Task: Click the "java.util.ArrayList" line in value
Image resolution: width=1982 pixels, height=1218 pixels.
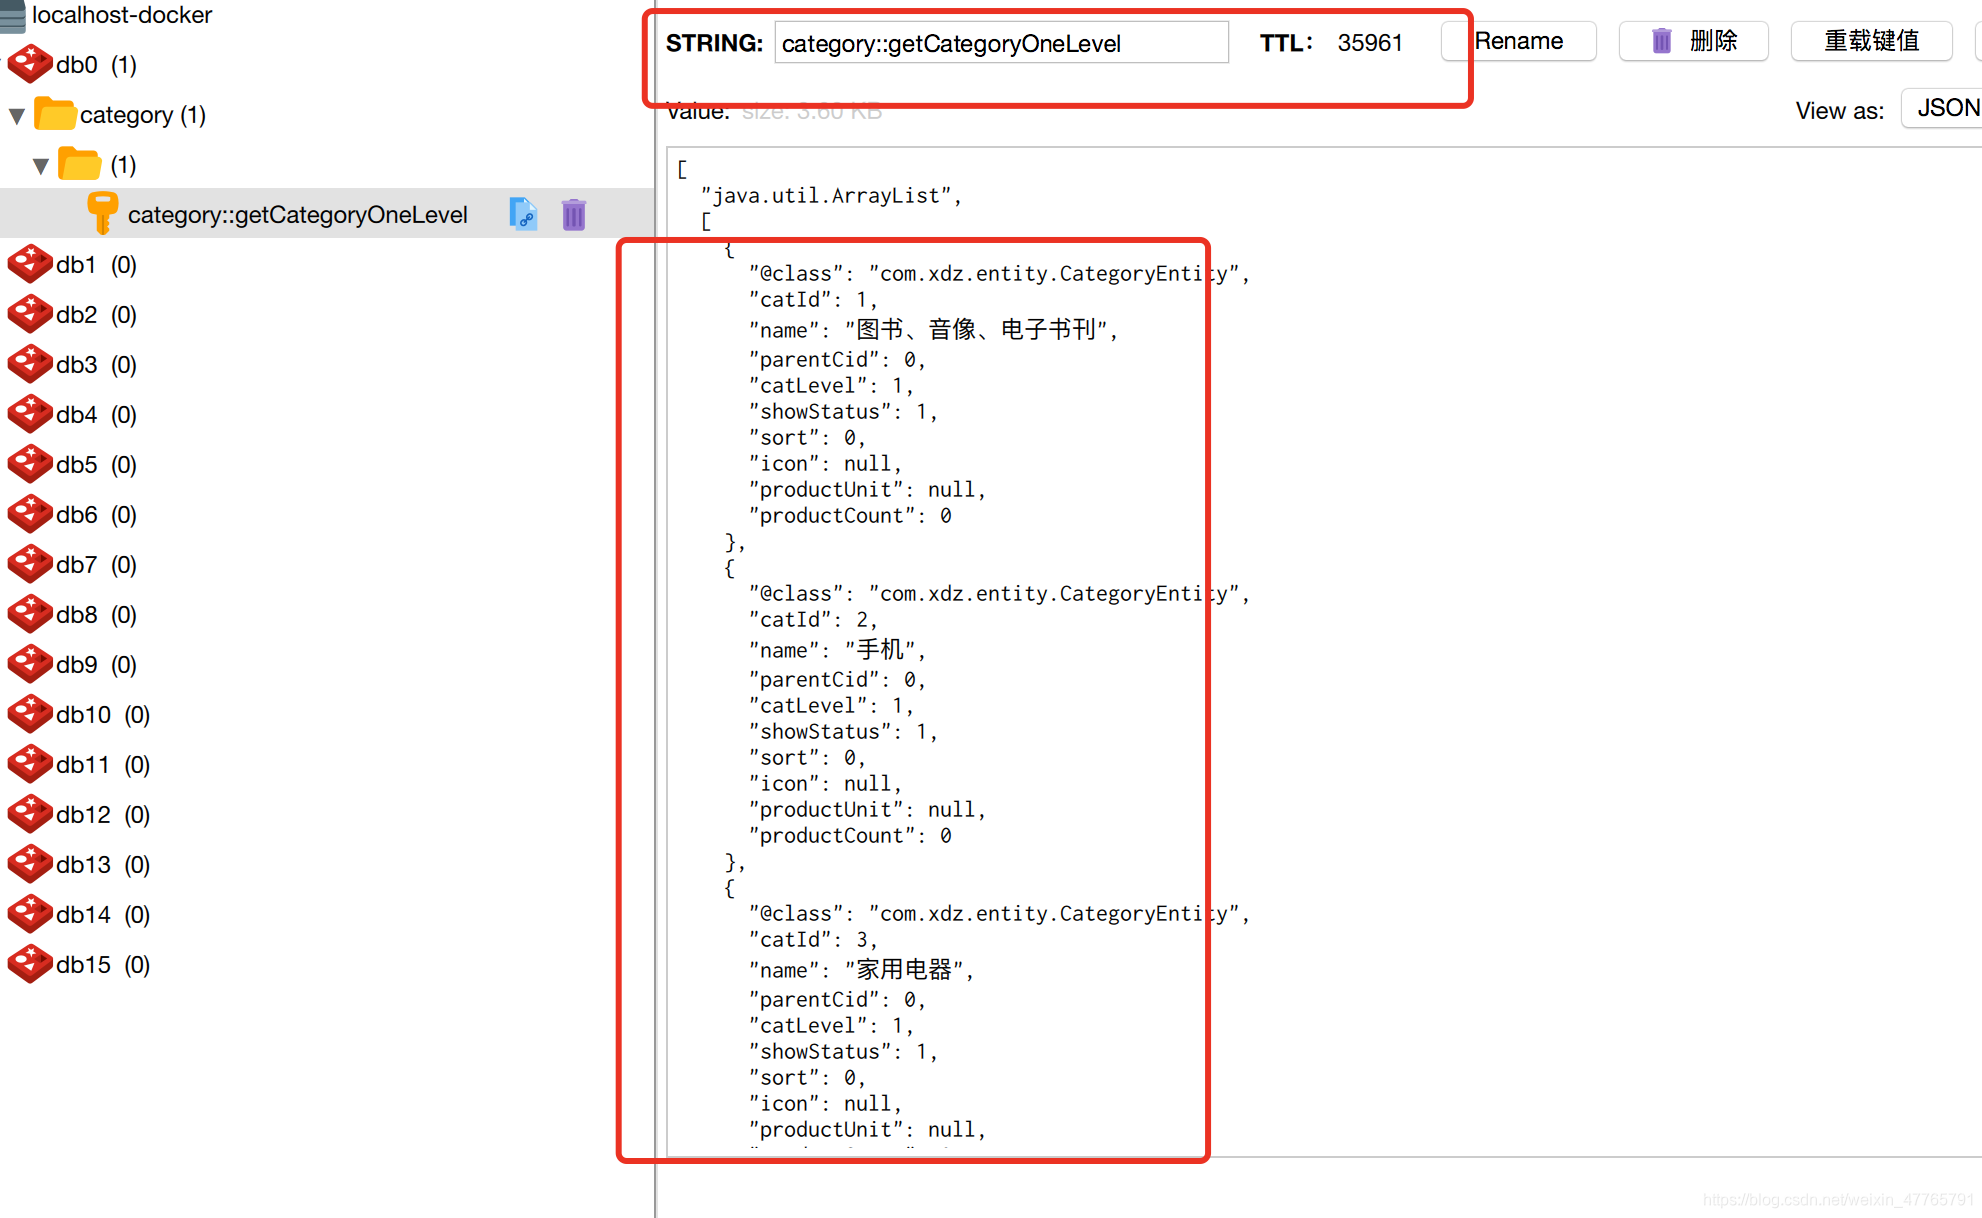Action: (x=831, y=196)
